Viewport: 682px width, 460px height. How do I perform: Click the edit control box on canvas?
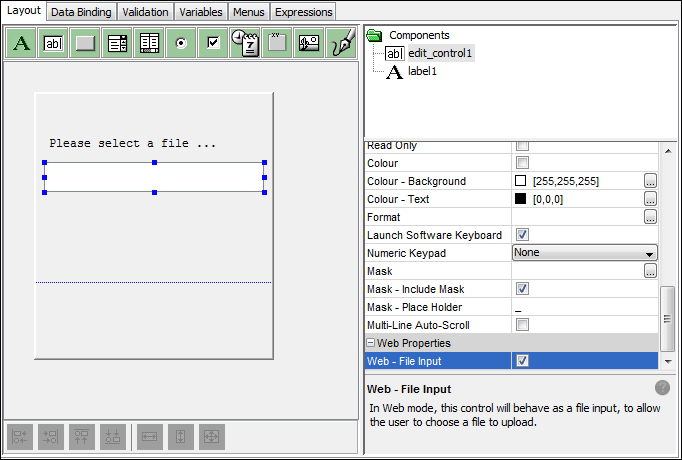pos(154,177)
